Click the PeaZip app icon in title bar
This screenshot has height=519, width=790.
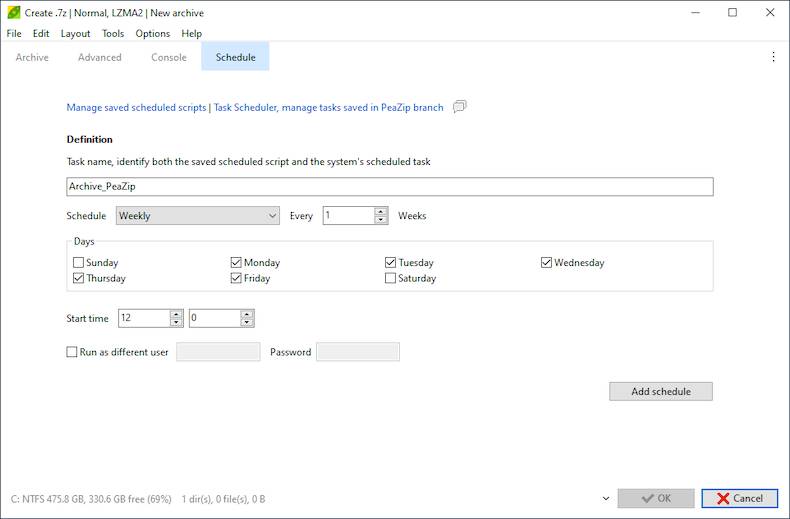pyautogui.click(x=13, y=12)
